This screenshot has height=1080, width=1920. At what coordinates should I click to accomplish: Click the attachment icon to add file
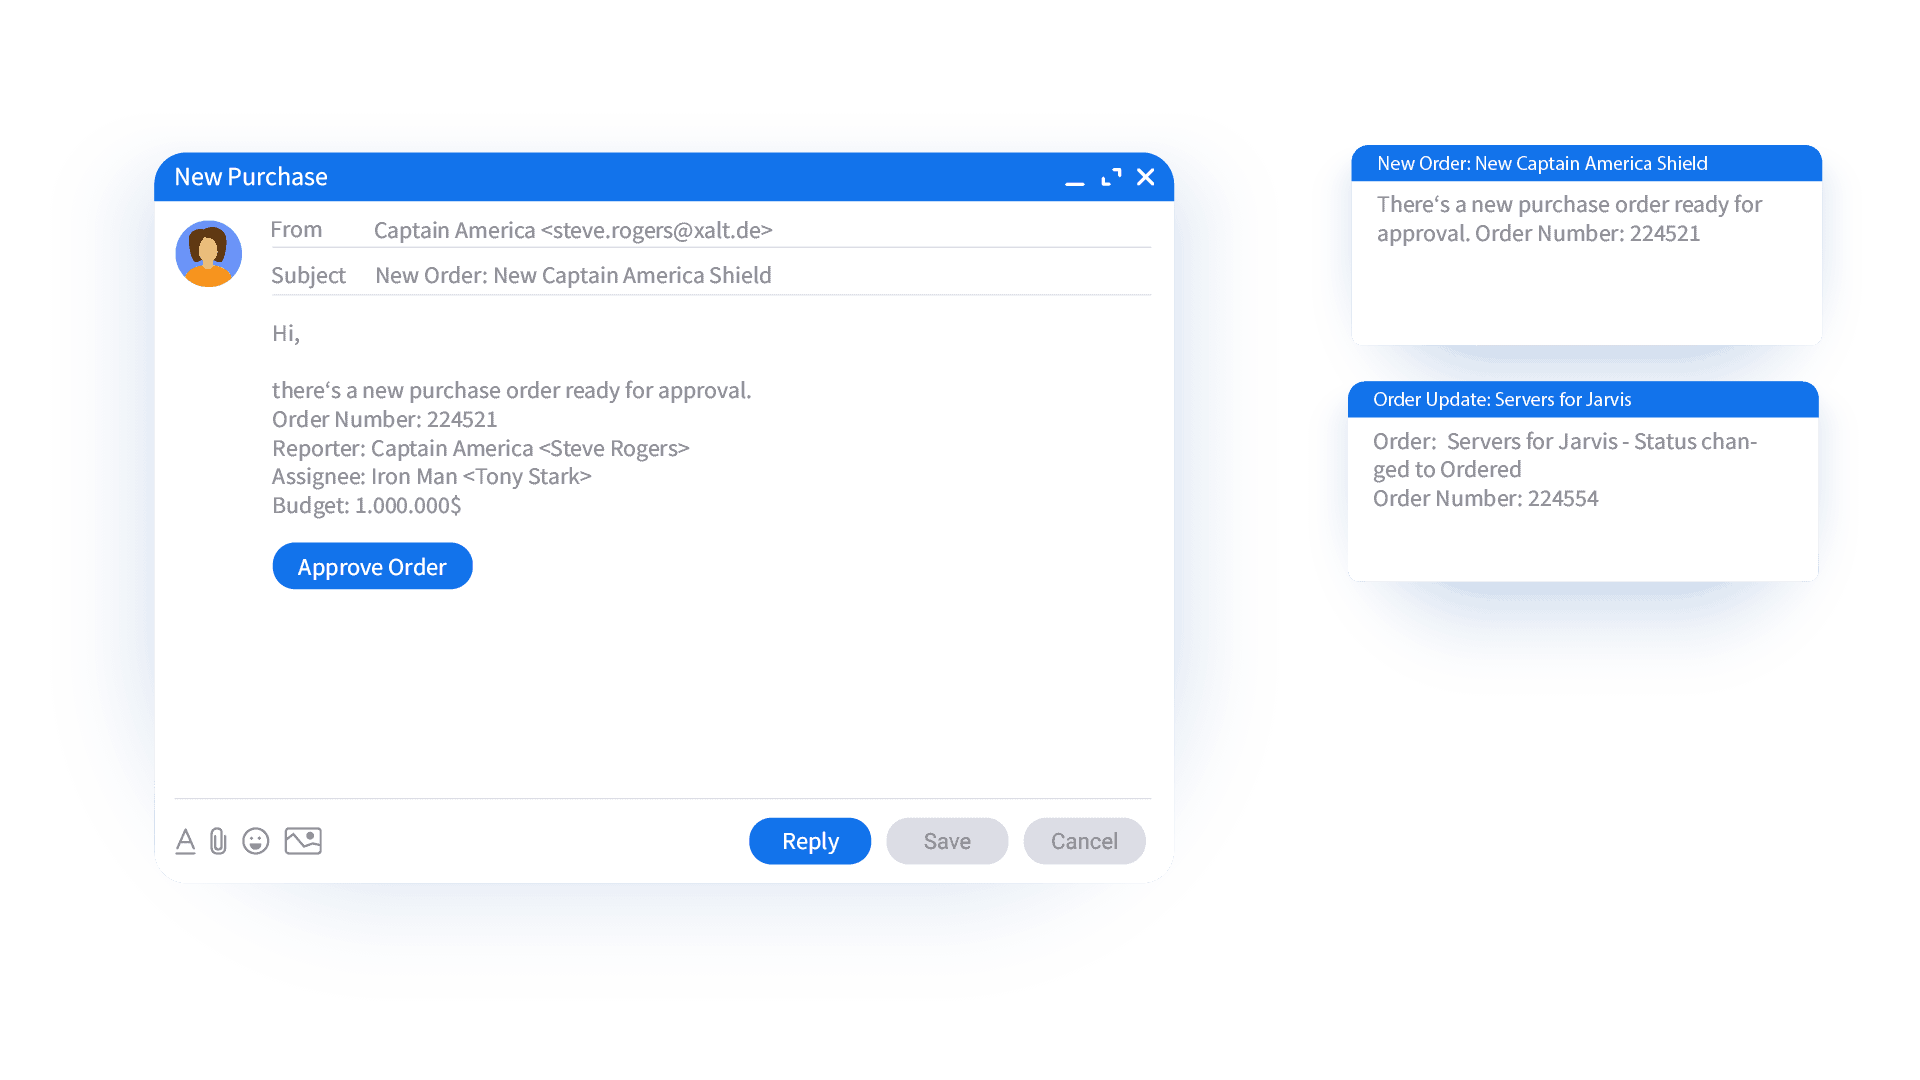pos(218,840)
